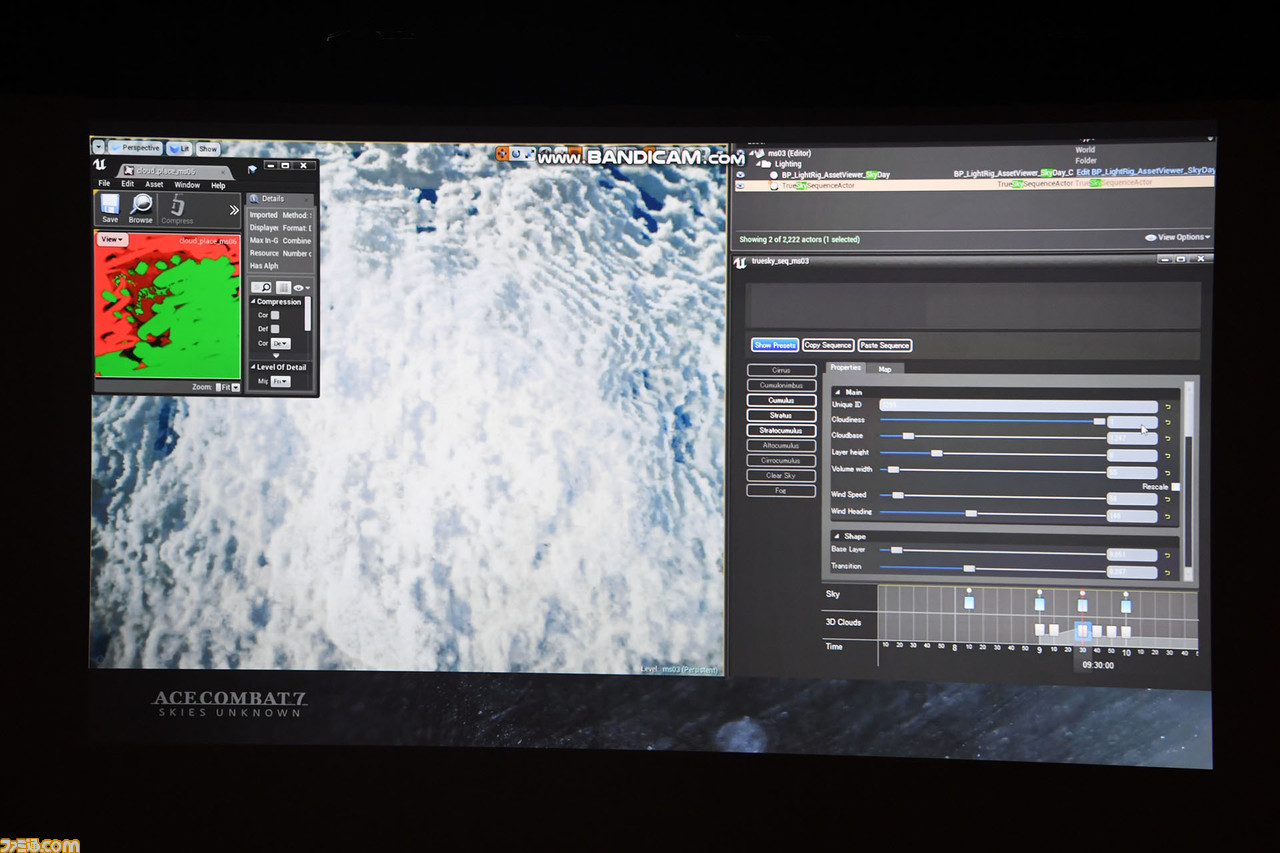Image resolution: width=1280 pixels, height=853 pixels.
Task: Toggle the first Compression checkbox
Action: click(x=275, y=315)
